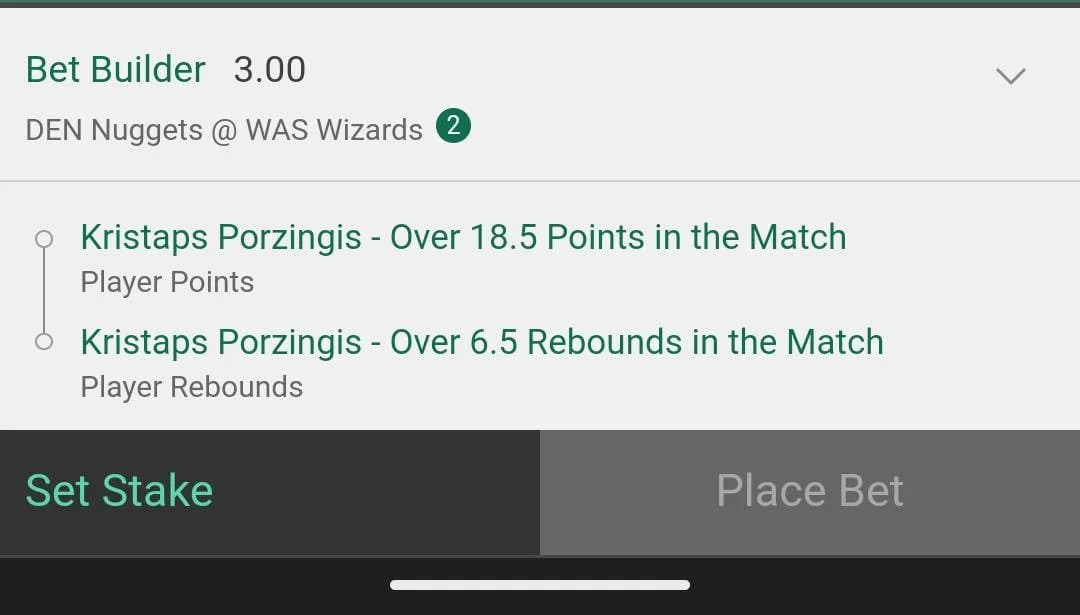Collapse the Bet Builder with the chevron
Image resolution: width=1080 pixels, height=615 pixels.
(1010, 75)
